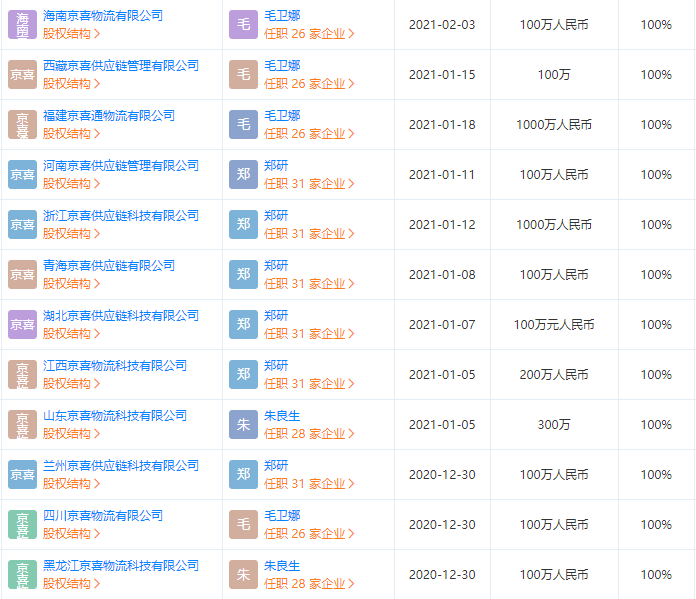This screenshot has height=599, width=696.
Task: Open 毛卫娜 name link in 海南京喜物流 row
Action: pyautogui.click(x=282, y=16)
